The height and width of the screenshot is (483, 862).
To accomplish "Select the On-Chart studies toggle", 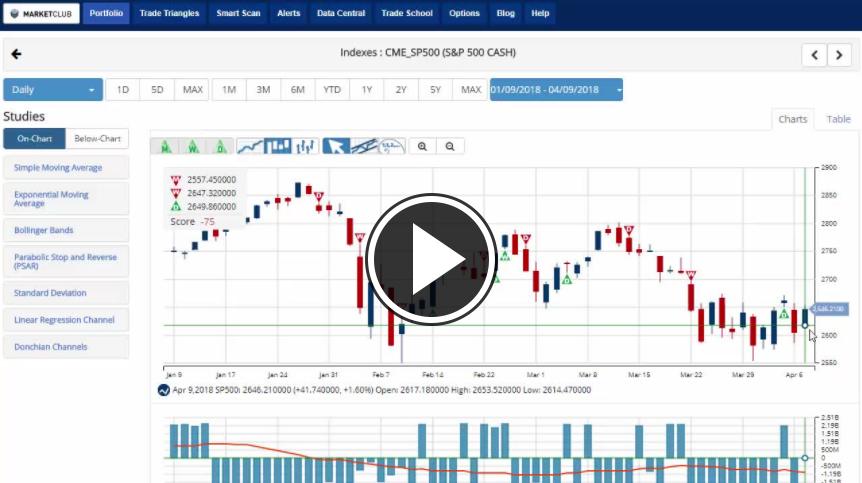I will tap(34, 139).
